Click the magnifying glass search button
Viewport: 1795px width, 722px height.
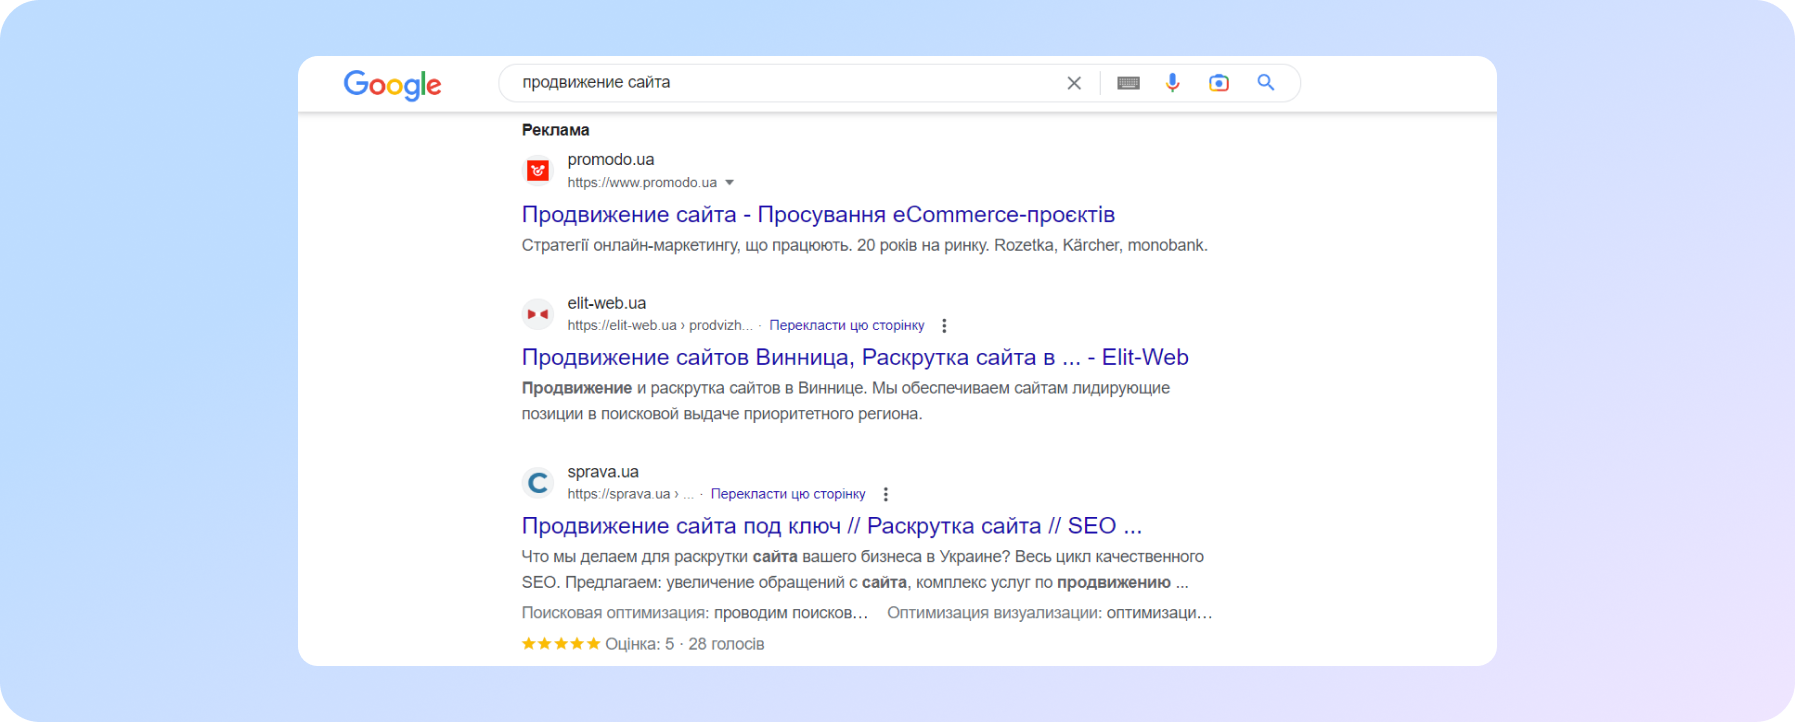coord(1265,83)
